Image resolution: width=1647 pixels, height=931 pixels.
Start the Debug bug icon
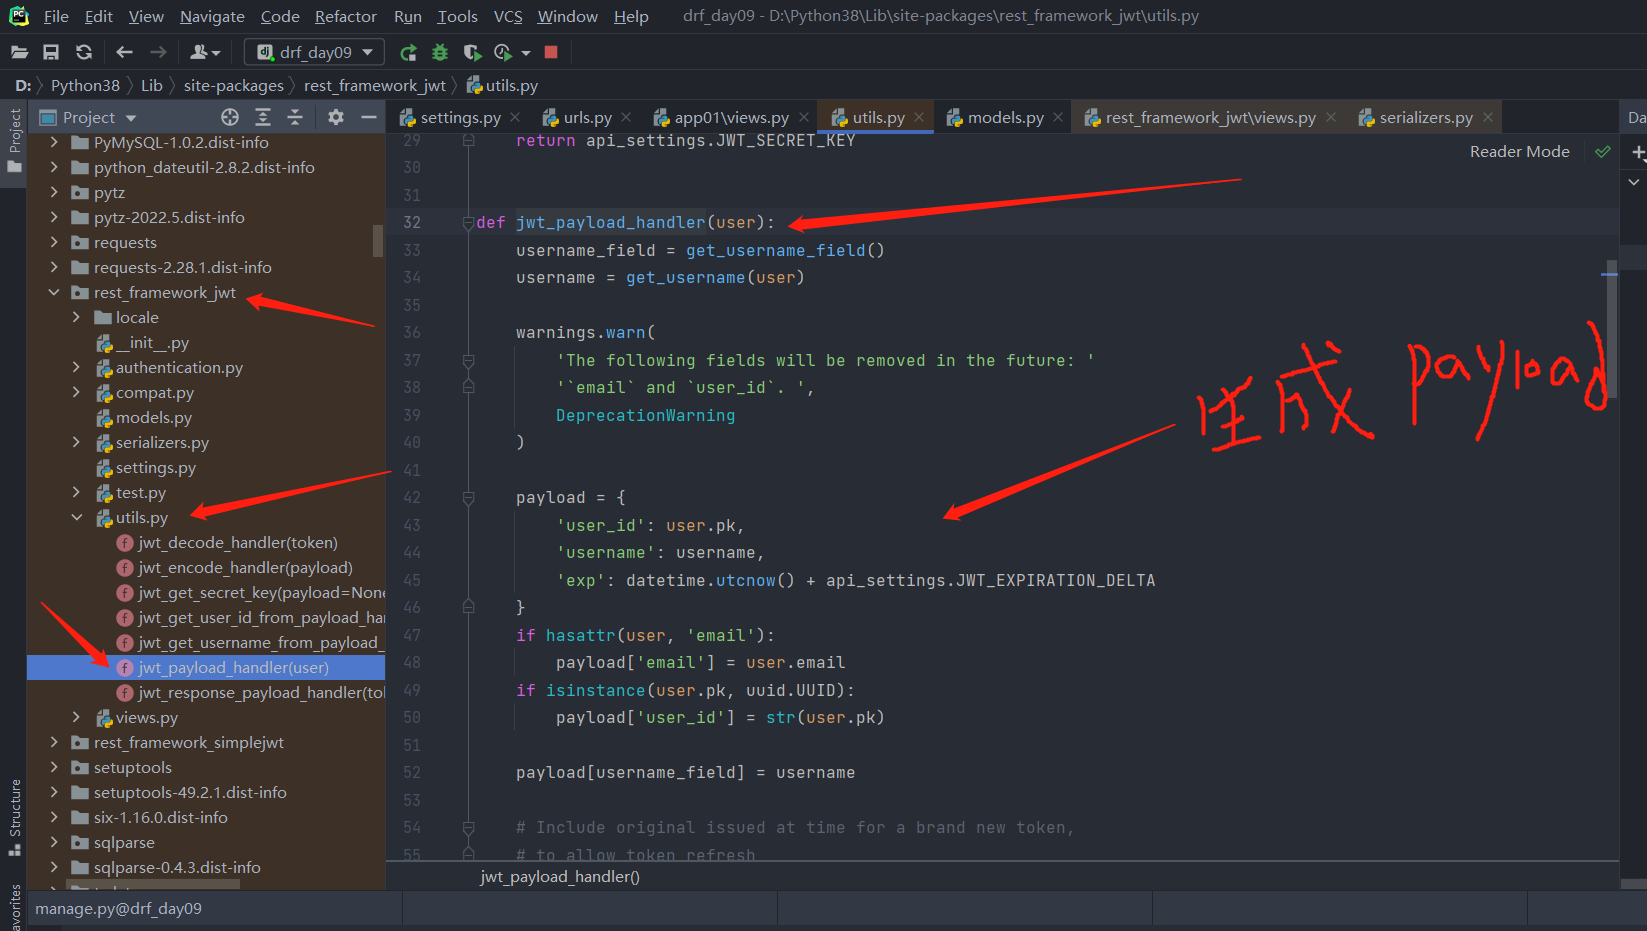(440, 52)
